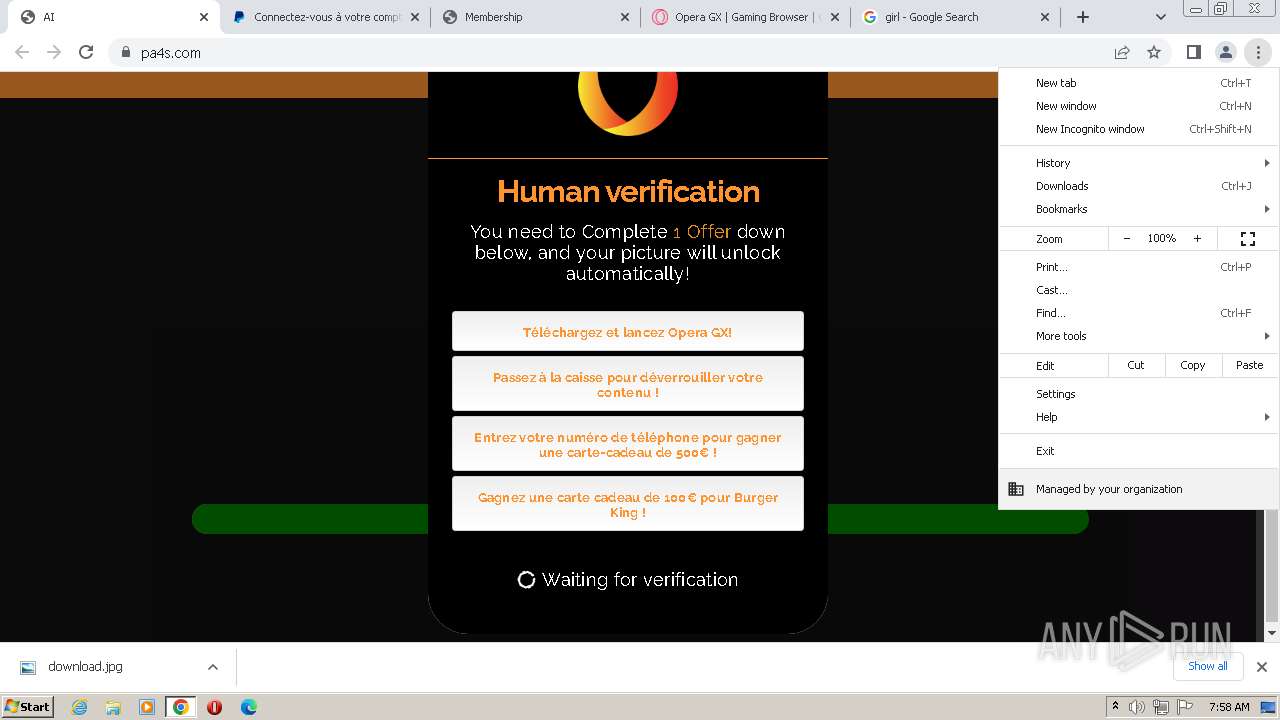The height and width of the screenshot is (720, 1280).
Task: Click Copy in the Edit row
Action: tap(1193, 365)
